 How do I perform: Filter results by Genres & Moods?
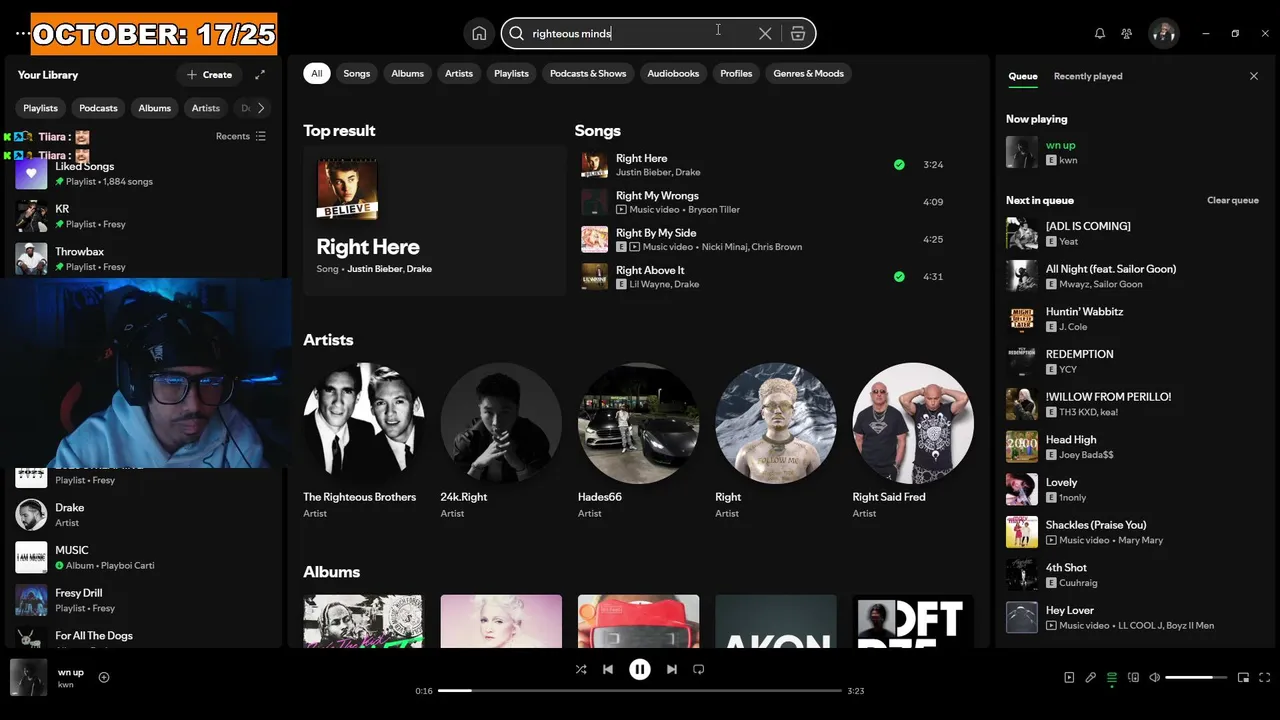click(809, 73)
